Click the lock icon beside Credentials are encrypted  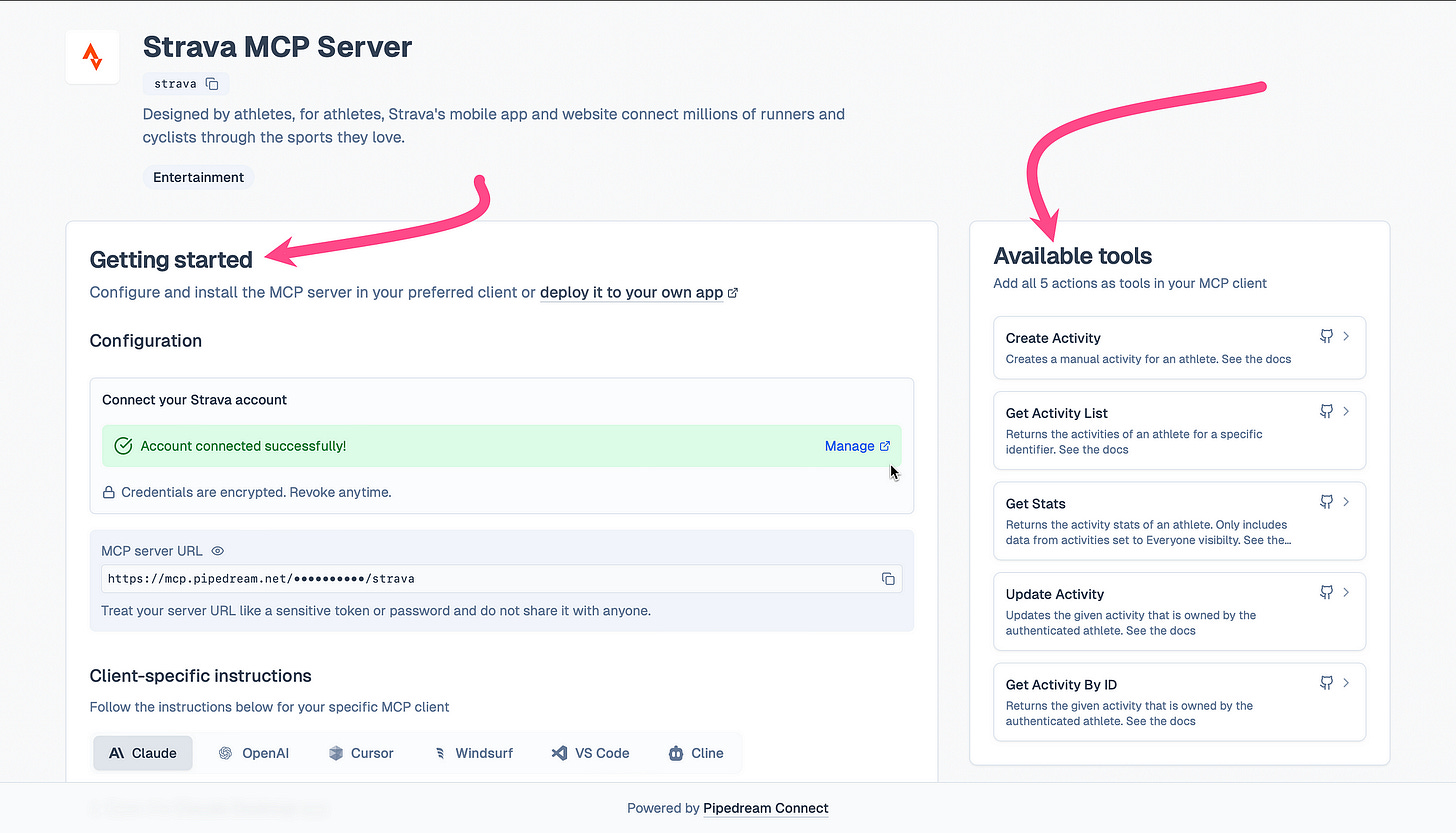(109, 492)
